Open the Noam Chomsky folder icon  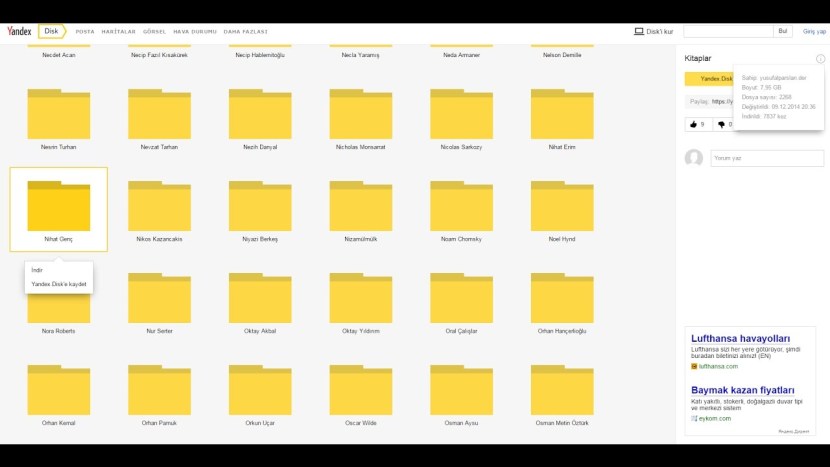461,207
